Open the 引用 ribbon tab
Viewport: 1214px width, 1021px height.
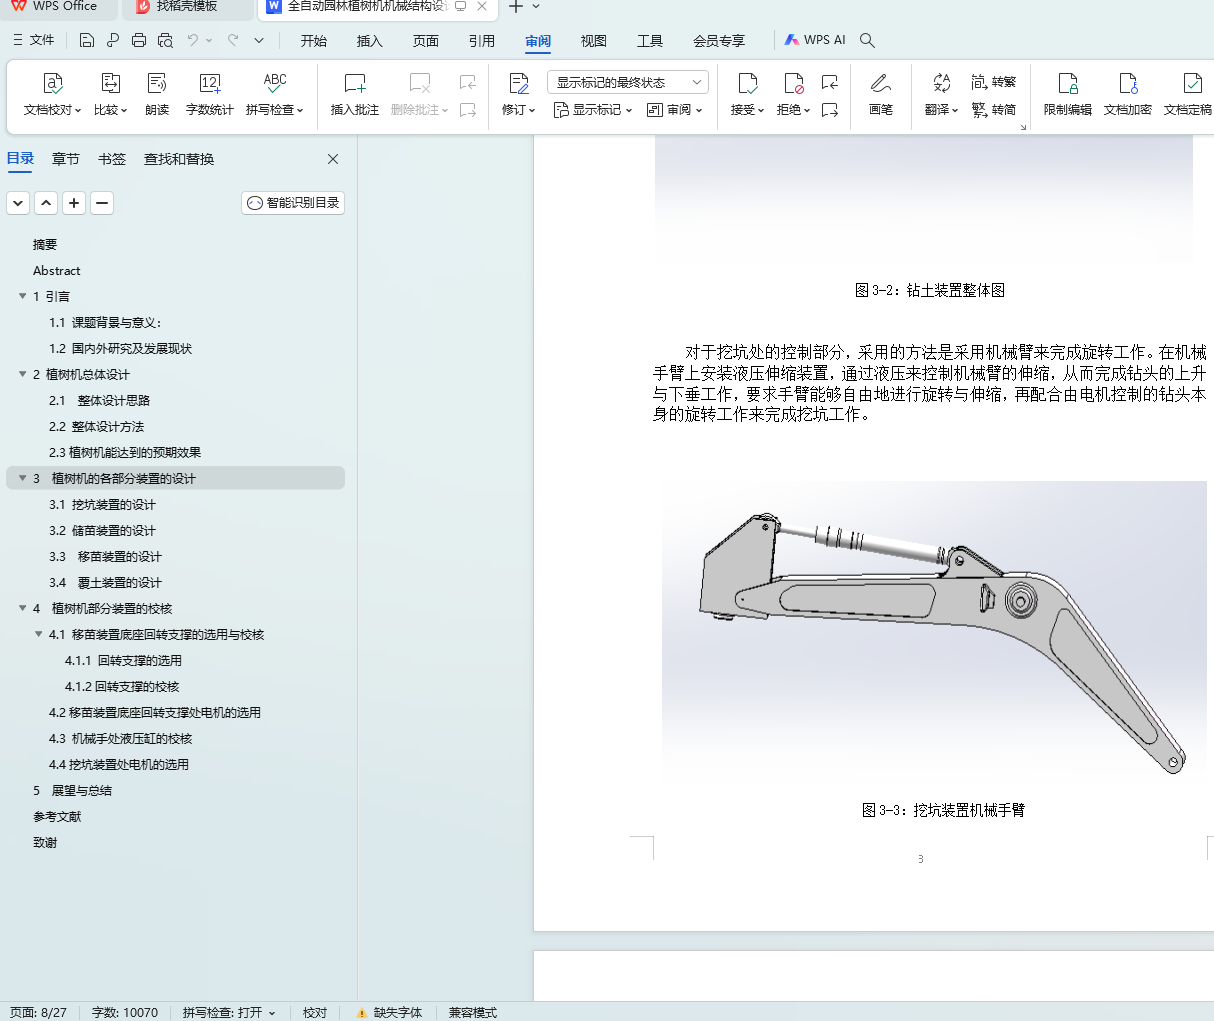pyautogui.click(x=482, y=41)
